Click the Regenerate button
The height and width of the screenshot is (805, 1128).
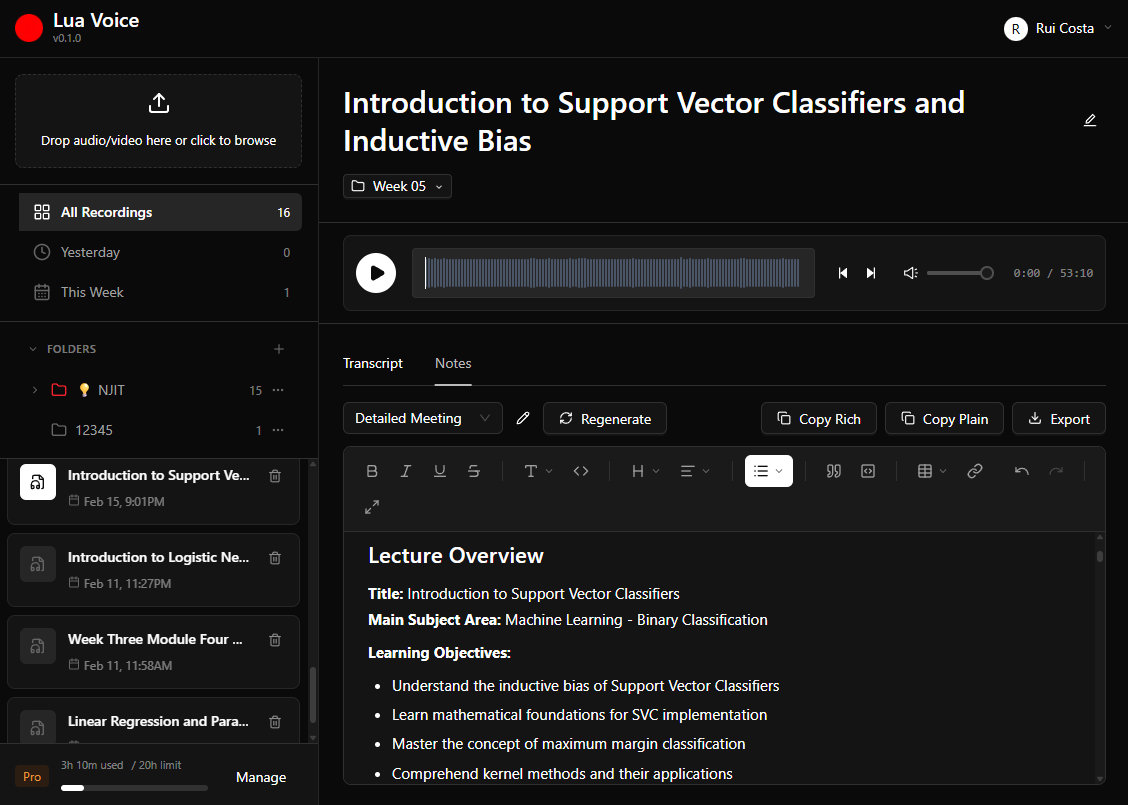pos(605,419)
